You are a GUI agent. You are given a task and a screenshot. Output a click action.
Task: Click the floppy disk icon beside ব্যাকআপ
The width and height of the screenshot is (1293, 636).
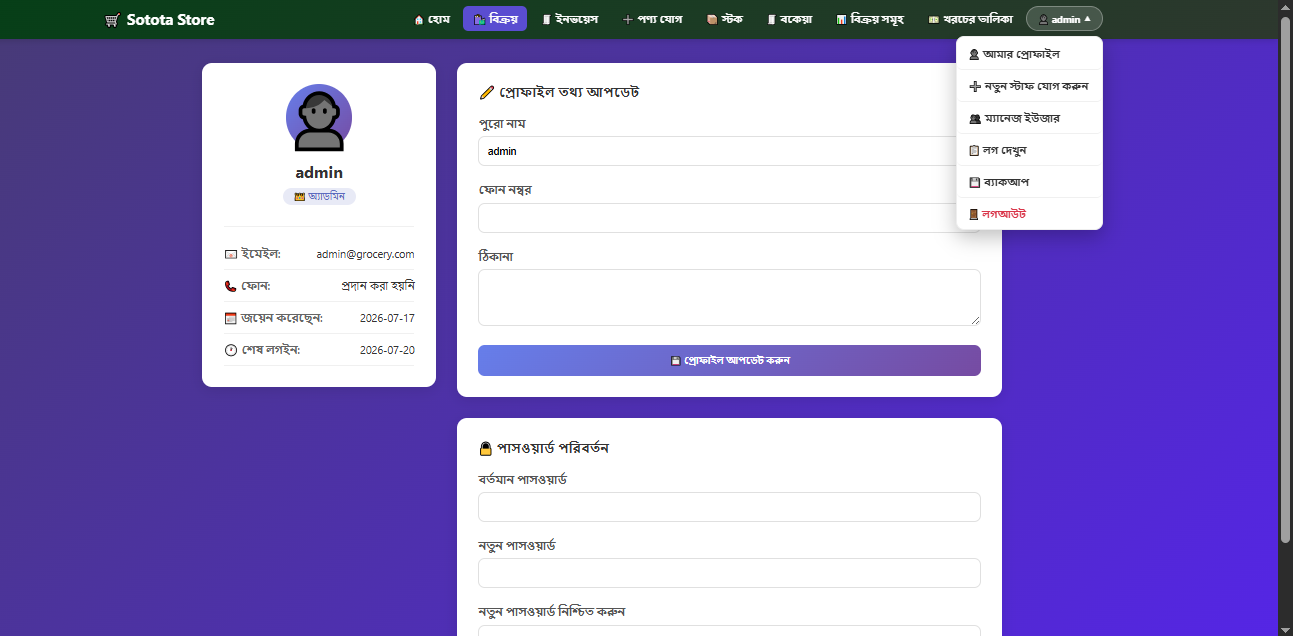(x=975, y=183)
